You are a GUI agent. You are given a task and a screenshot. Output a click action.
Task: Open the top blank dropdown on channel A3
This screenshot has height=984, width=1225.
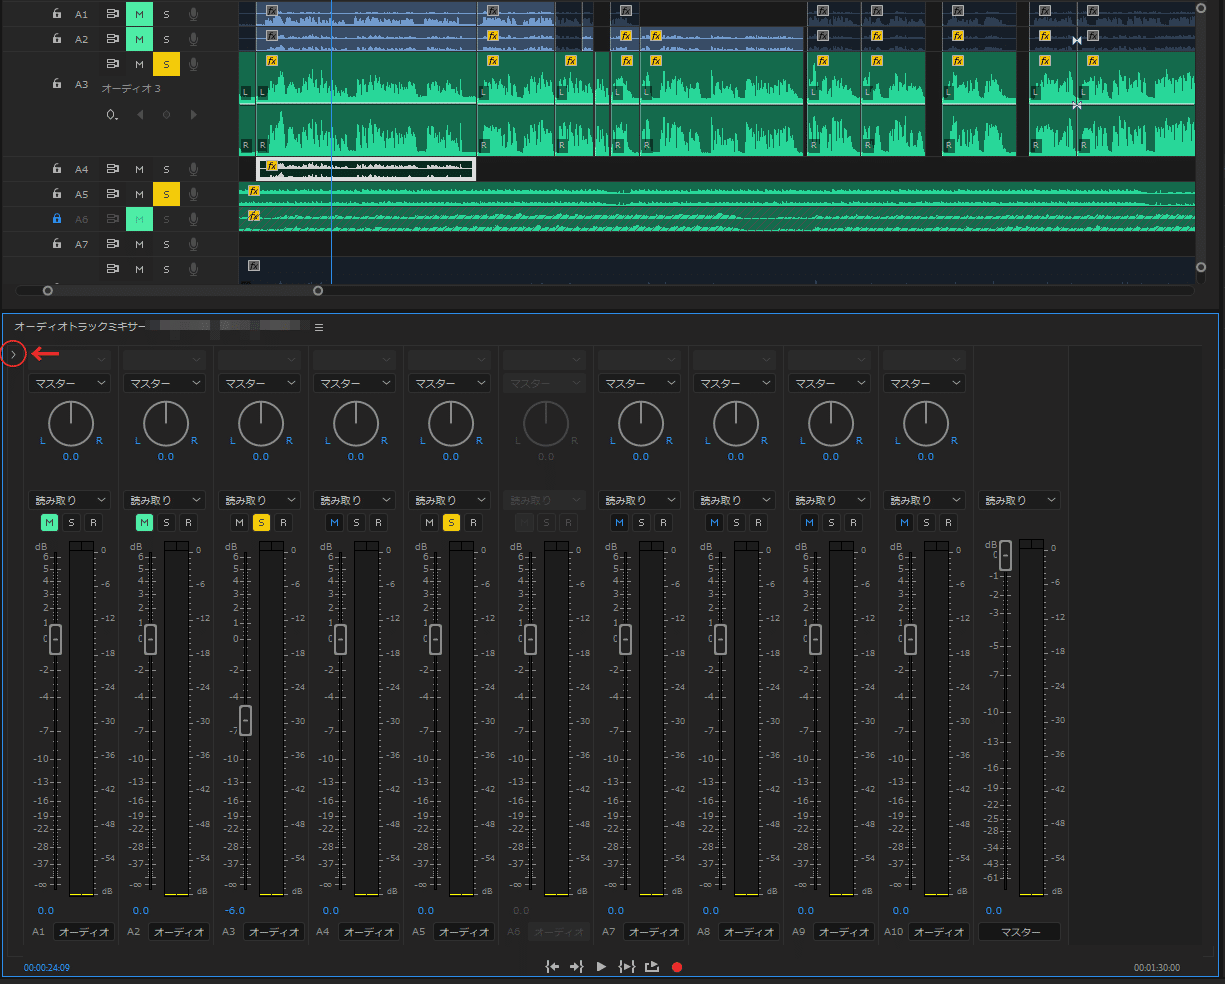coord(260,358)
